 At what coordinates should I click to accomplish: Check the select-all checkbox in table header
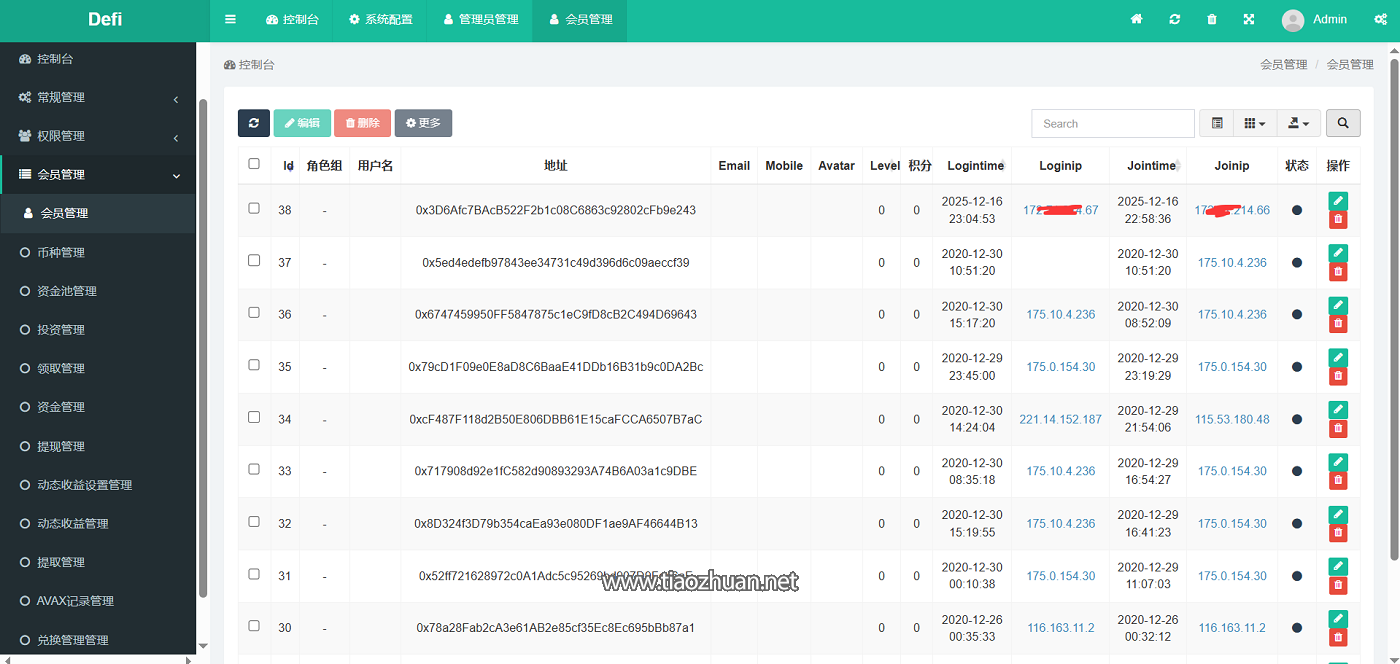click(x=254, y=164)
